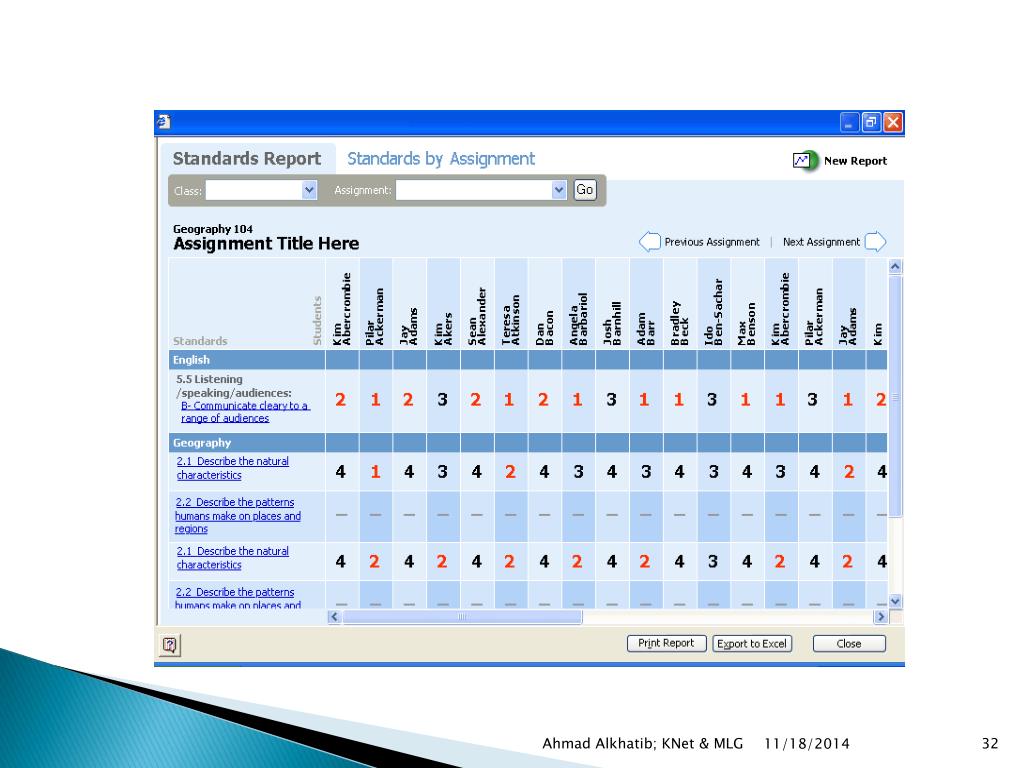Switch to Standards by Assignment tab
This screenshot has height=768, width=1024.
click(441, 159)
